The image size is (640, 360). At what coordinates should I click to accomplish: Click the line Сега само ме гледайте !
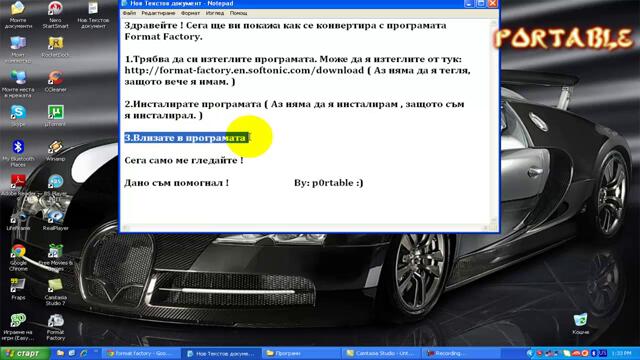click(x=184, y=160)
